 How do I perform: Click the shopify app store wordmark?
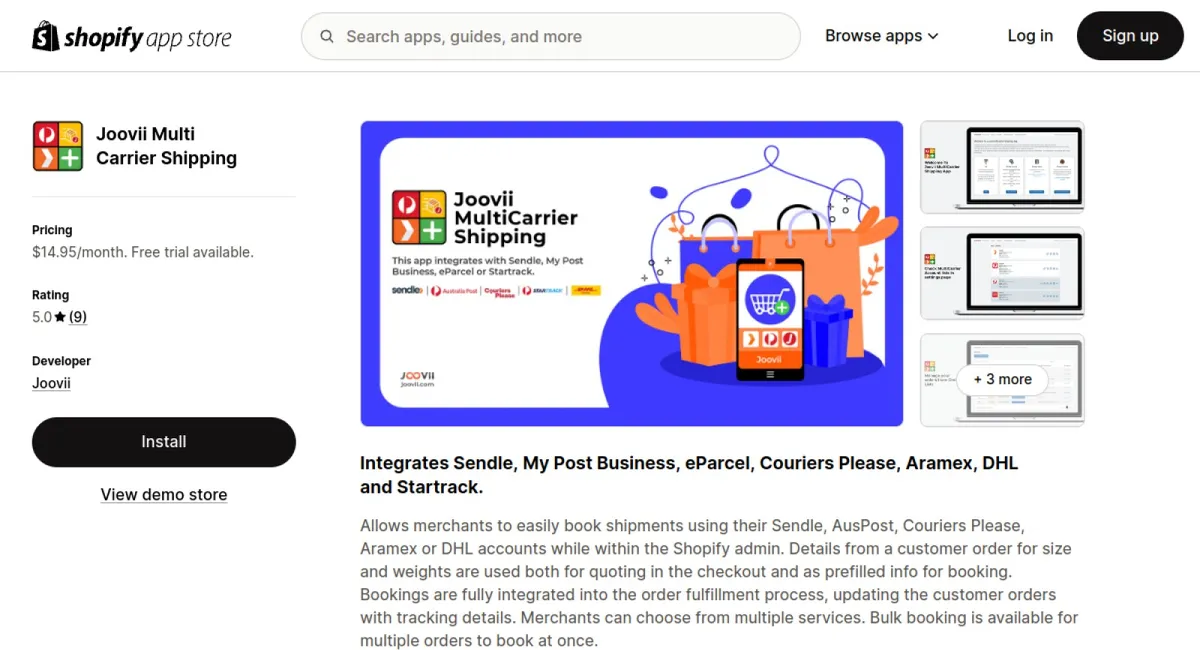[x=148, y=38]
